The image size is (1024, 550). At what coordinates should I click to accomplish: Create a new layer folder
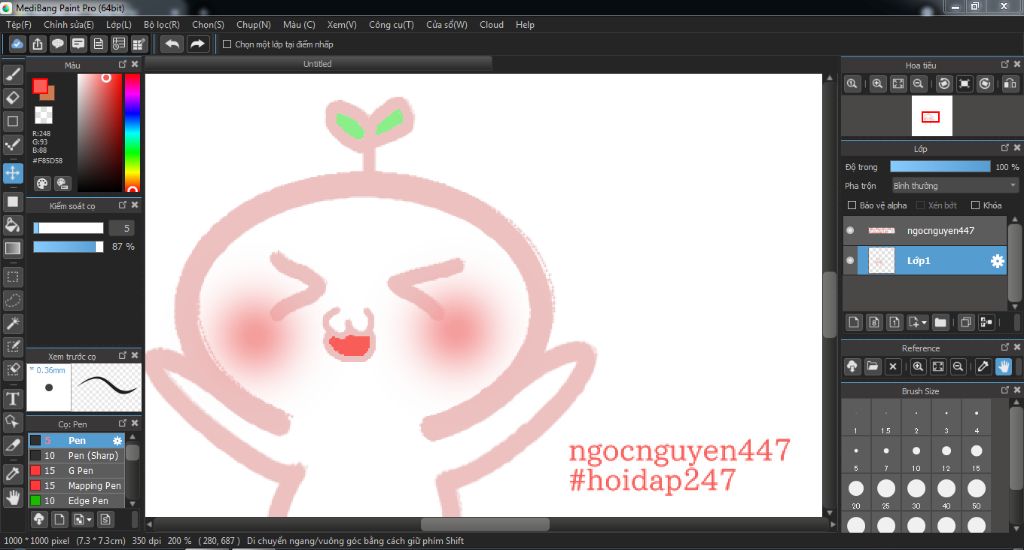pos(940,322)
